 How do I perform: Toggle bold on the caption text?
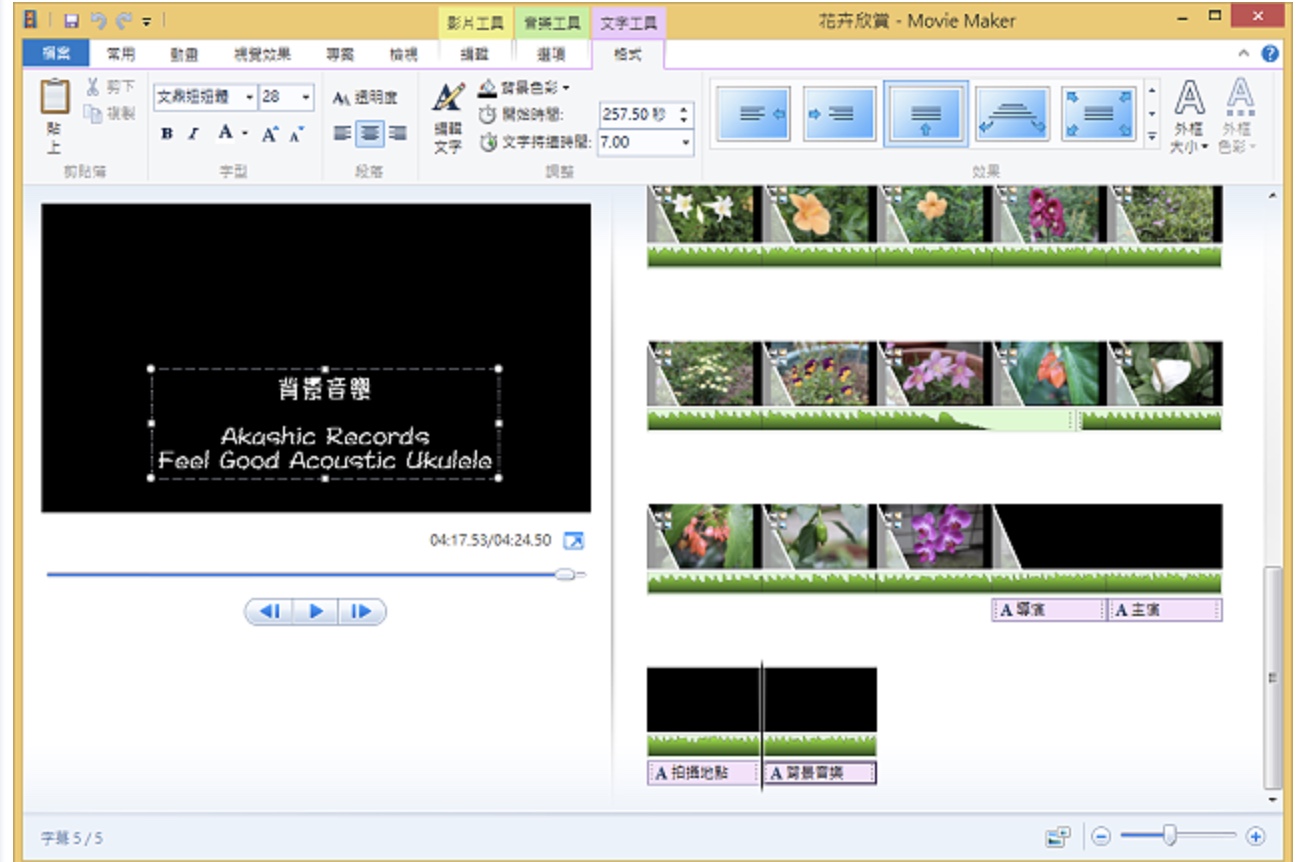click(x=167, y=133)
